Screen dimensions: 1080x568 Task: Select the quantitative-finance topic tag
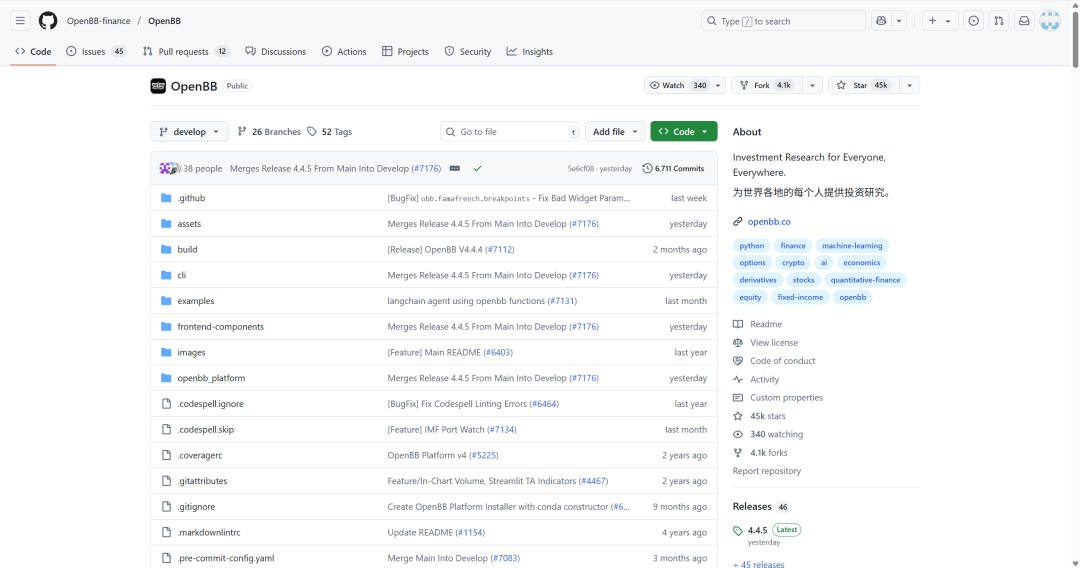(865, 280)
